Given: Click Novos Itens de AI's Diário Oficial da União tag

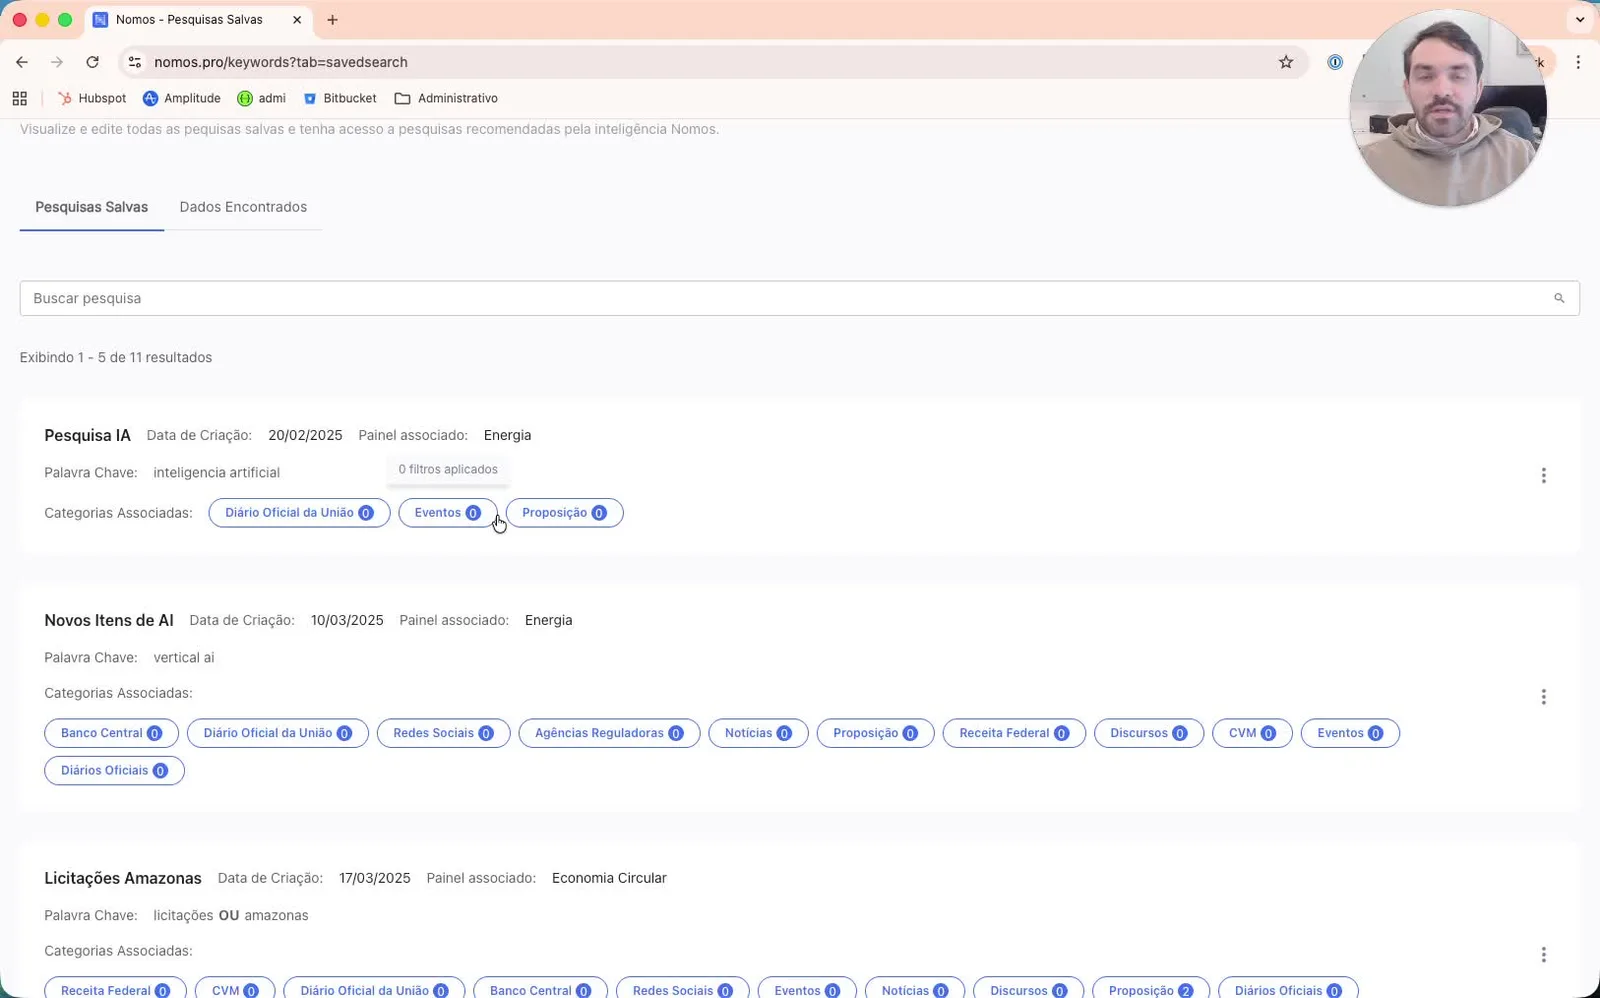Looking at the screenshot, I should 278,733.
